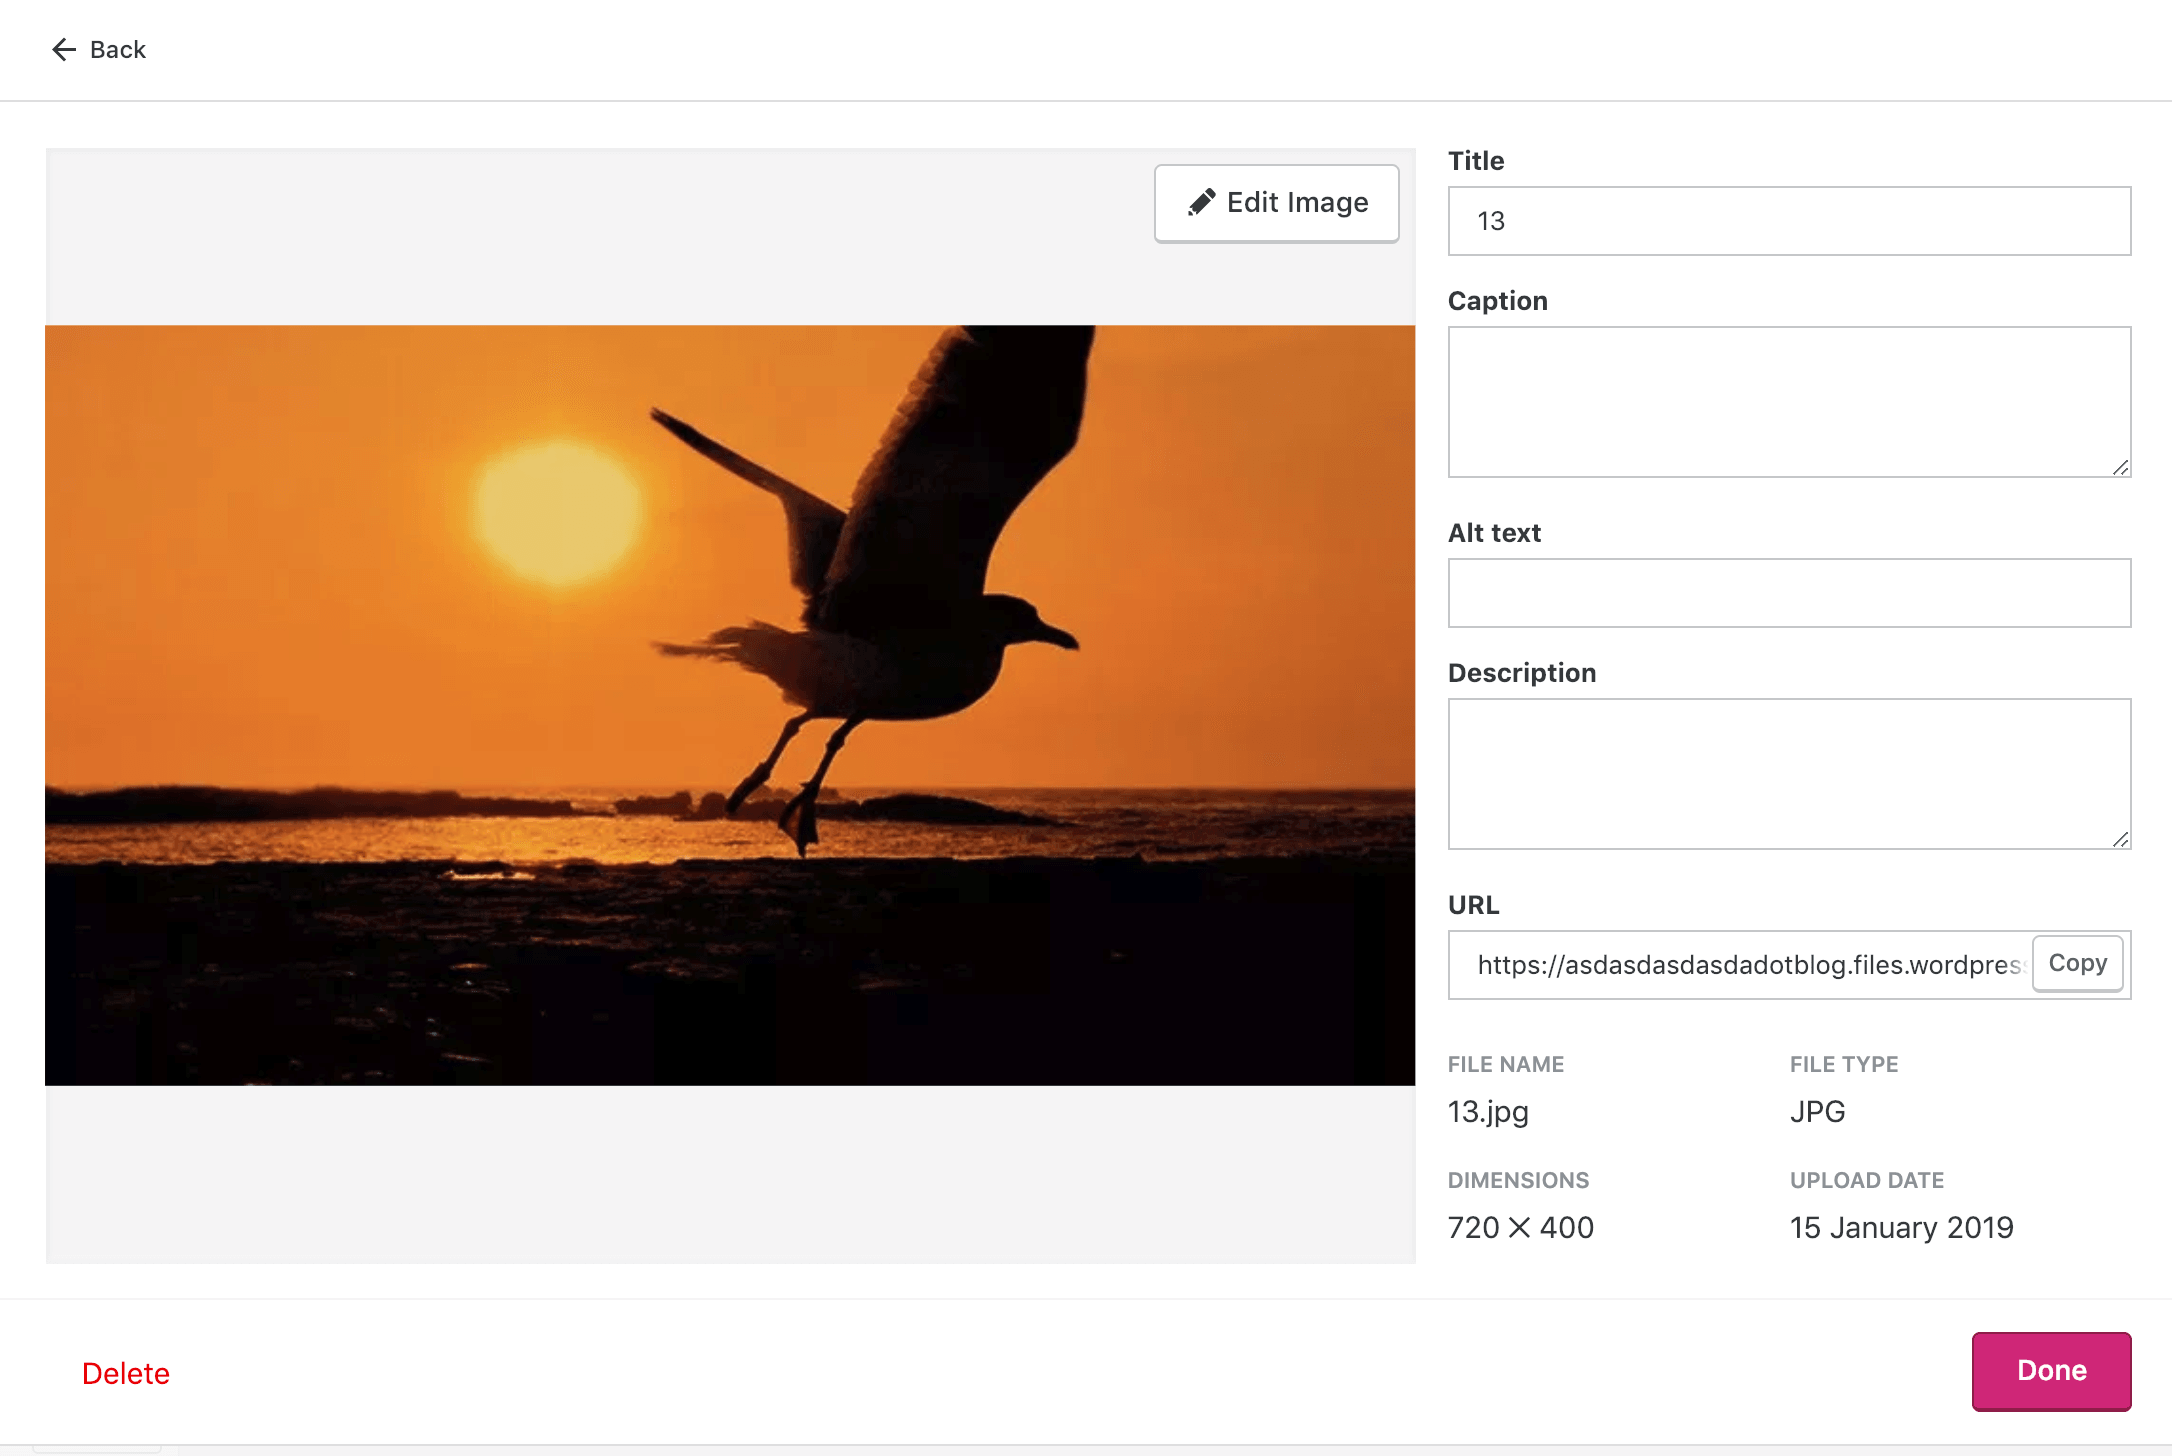Click the DIMENSIONS value 720 x 400
The image size is (2172, 1456).
(x=1520, y=1227)
